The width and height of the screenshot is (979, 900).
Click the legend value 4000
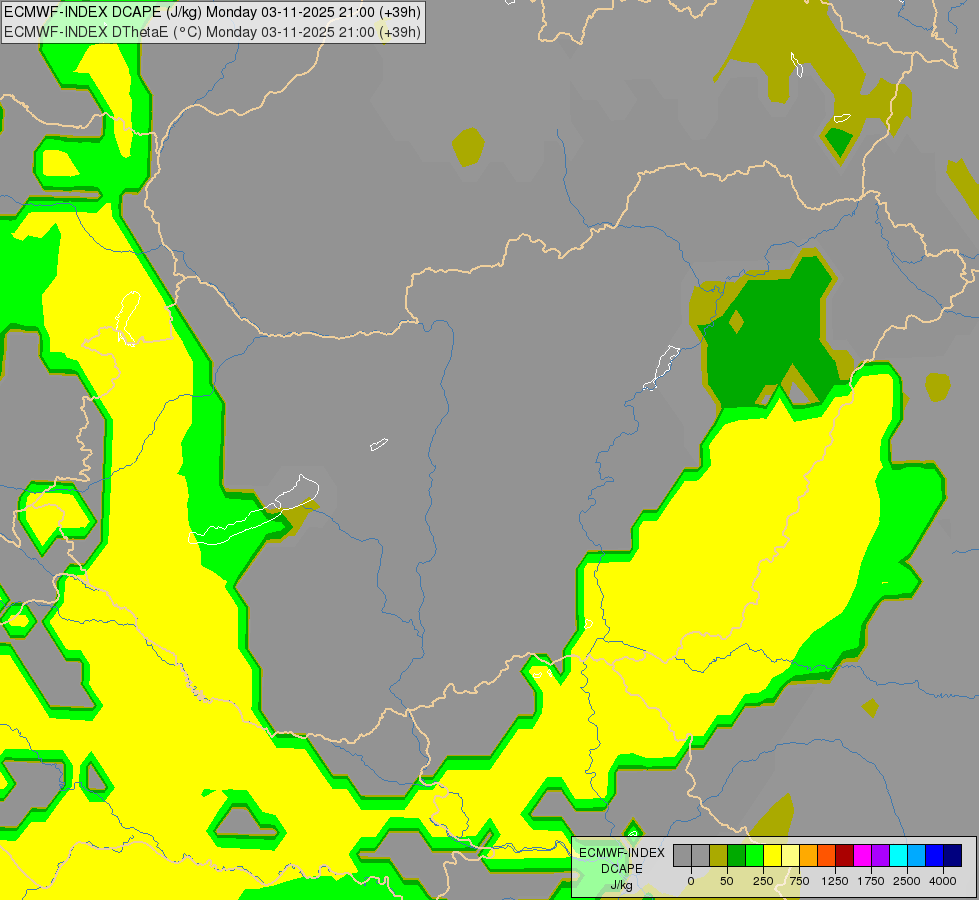pyautogui.click(x=943, y=881)
